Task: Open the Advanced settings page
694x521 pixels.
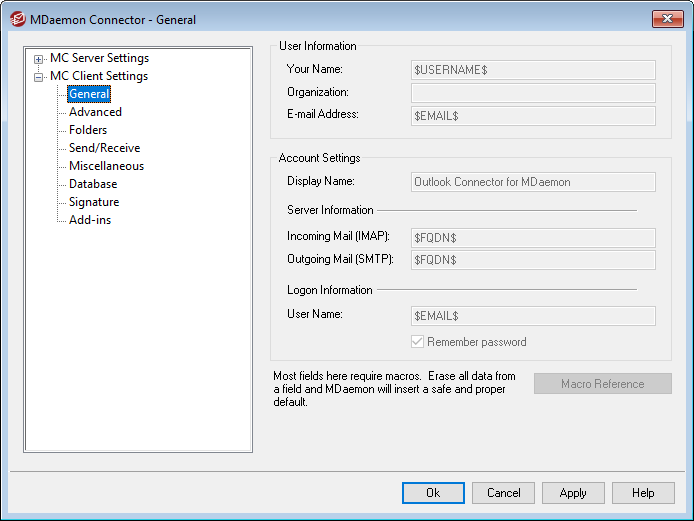Action: (x=95, y=112)
